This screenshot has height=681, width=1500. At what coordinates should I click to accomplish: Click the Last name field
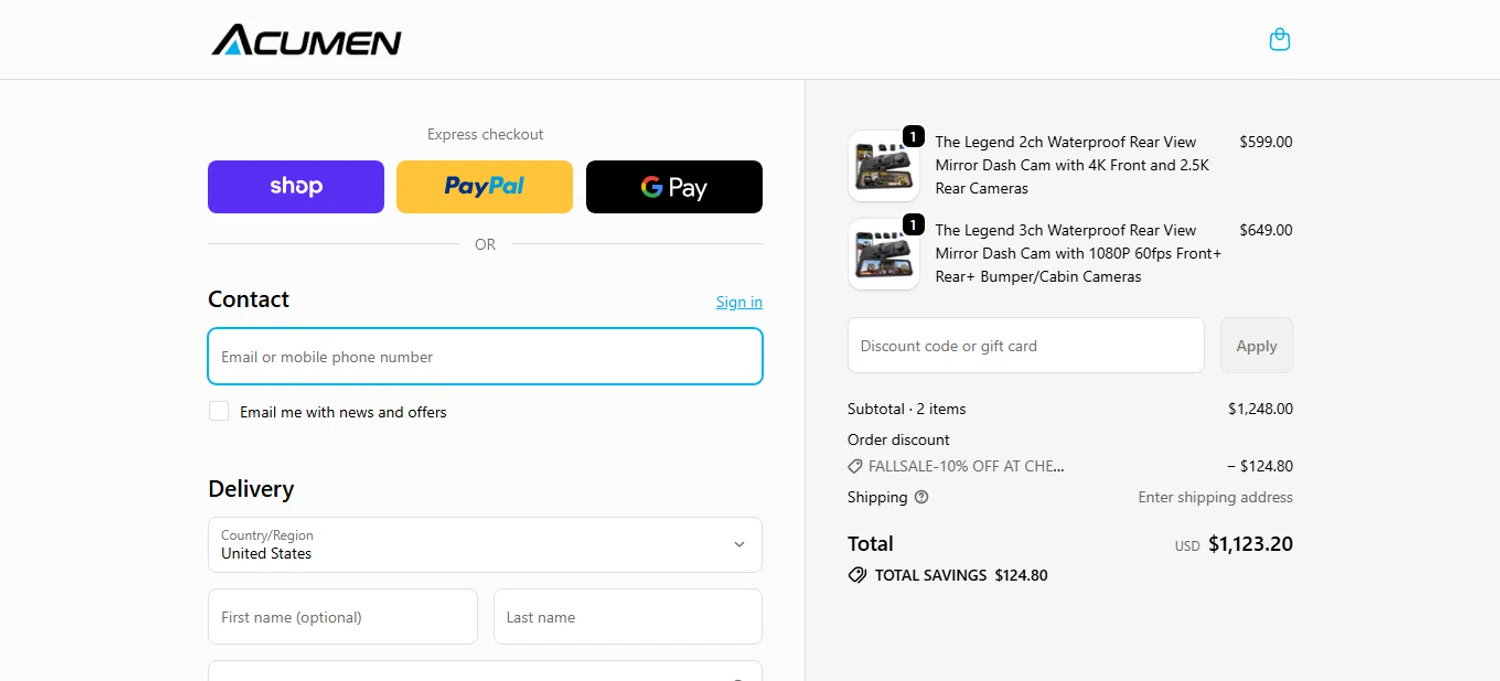click(x=628, y=617)
